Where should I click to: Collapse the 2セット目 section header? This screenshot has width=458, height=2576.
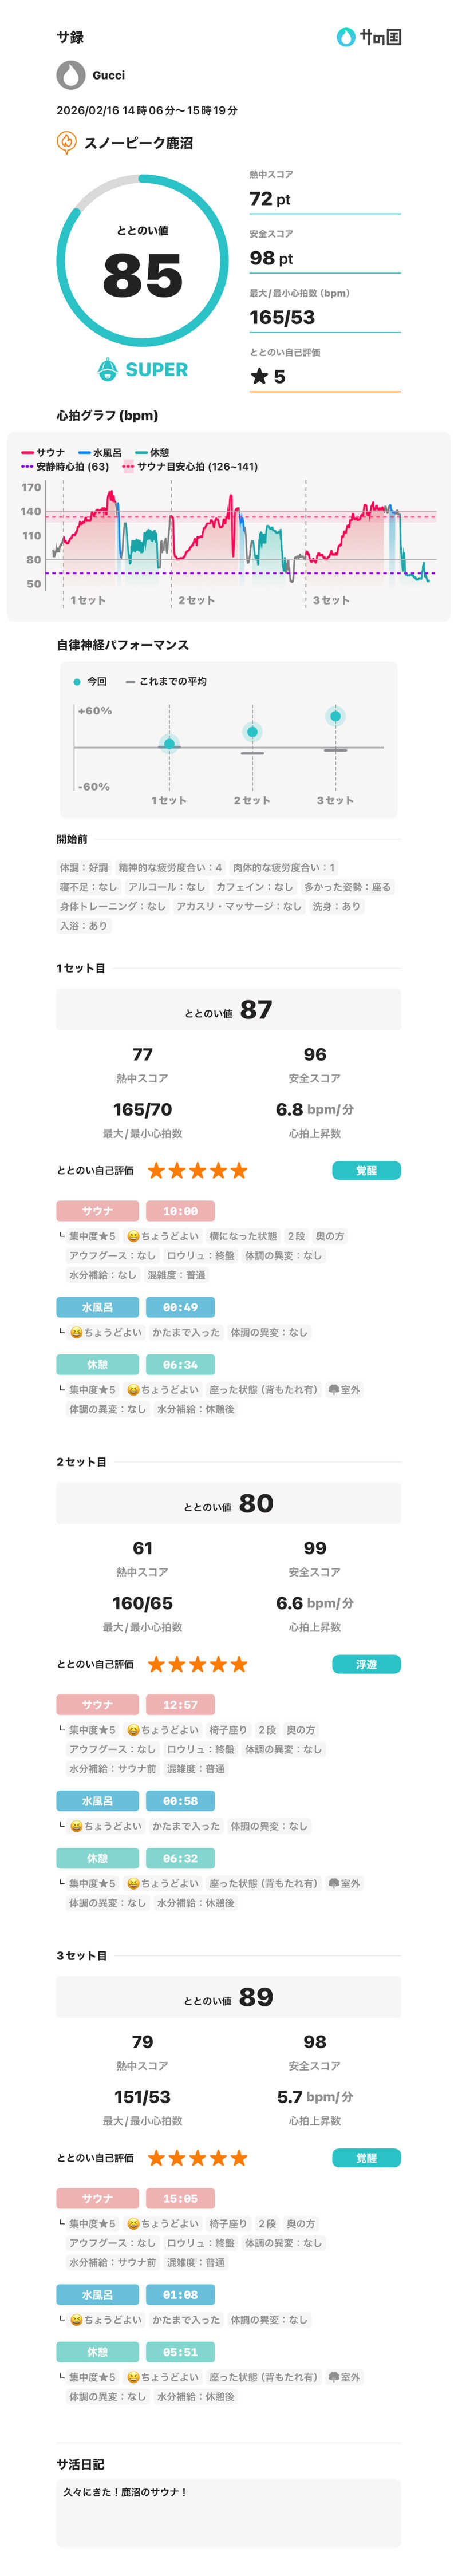(81, 1461)
